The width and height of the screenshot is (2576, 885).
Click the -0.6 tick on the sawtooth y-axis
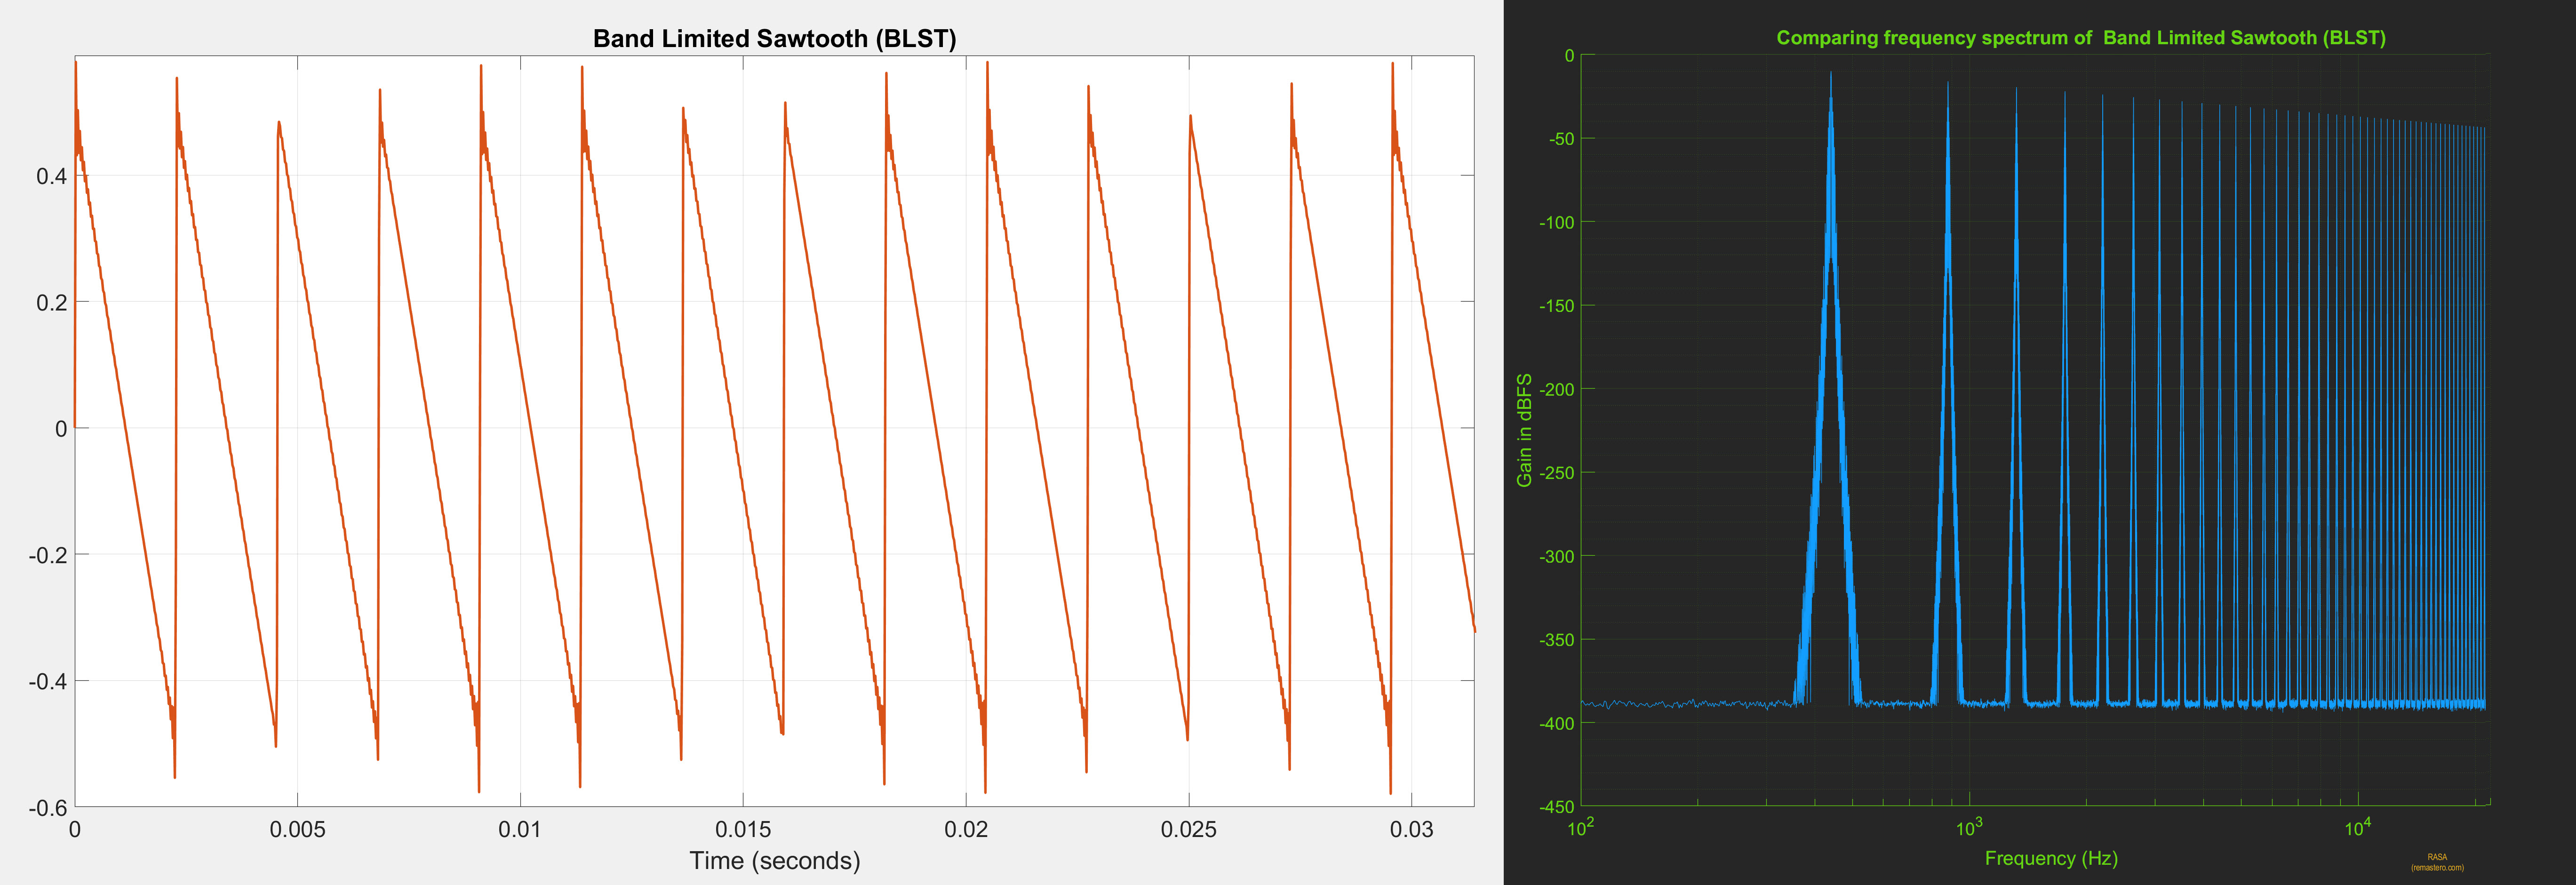click(x=47, y=807)
